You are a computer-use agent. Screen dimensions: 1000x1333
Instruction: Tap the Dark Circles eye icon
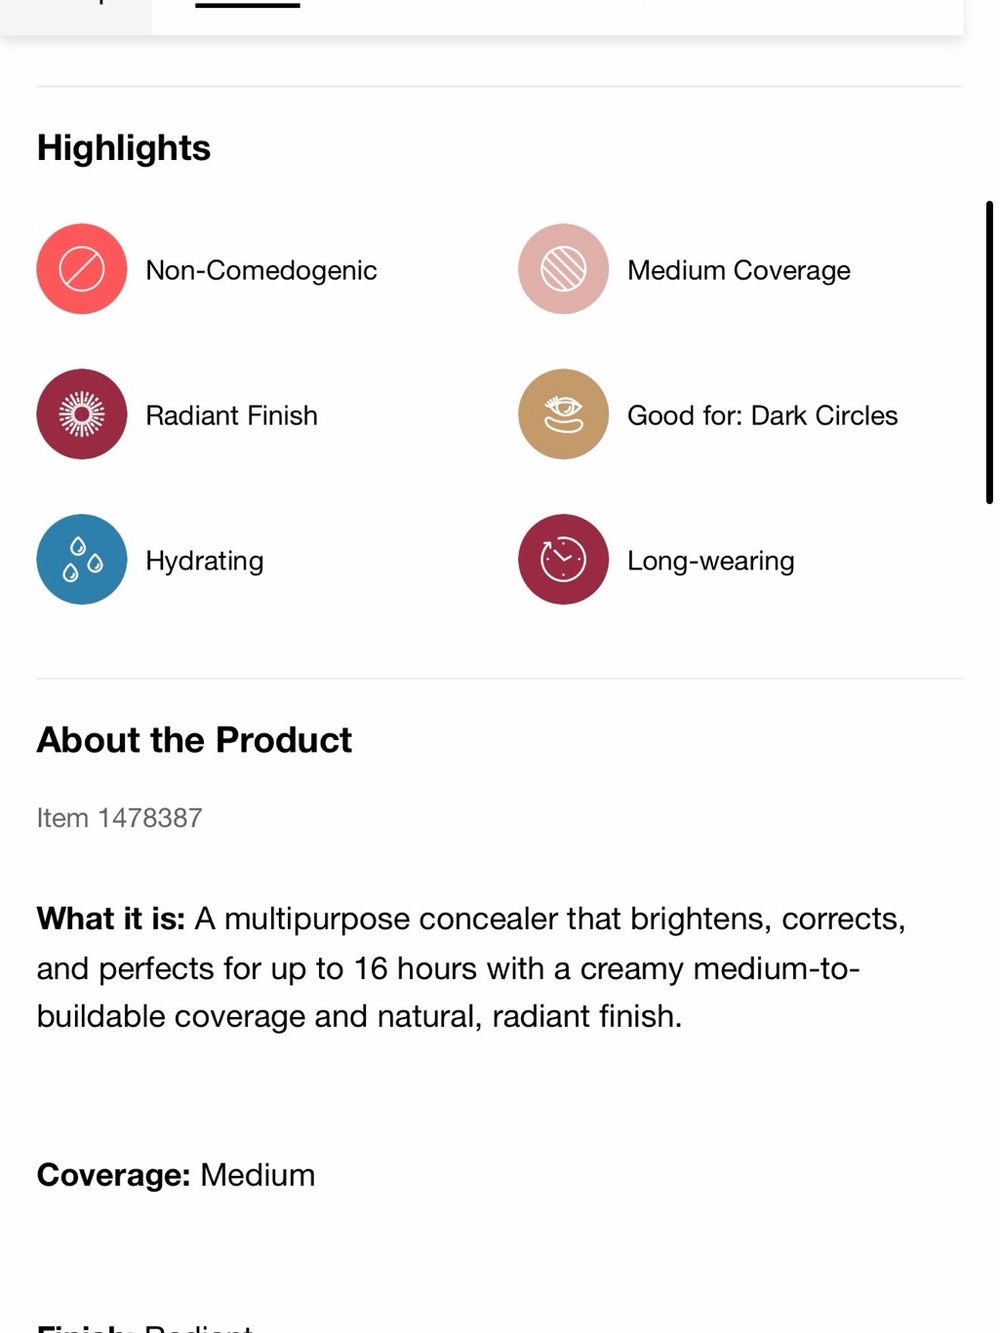(x=563, y=414)
